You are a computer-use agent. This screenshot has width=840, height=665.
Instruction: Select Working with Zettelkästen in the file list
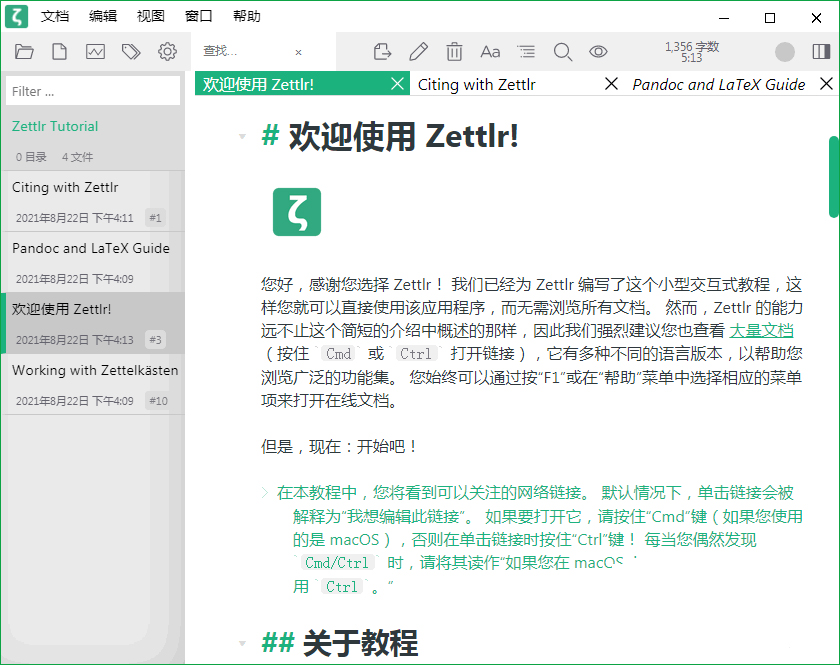pyautogui.click(x=93, y=369)
